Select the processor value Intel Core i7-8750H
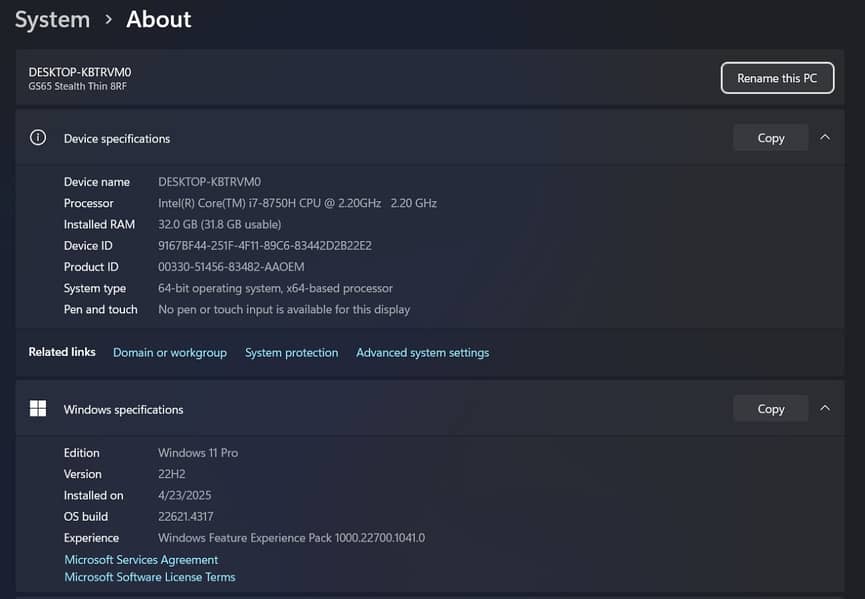This screenshot has height=599, width=865. pos(297,203)
